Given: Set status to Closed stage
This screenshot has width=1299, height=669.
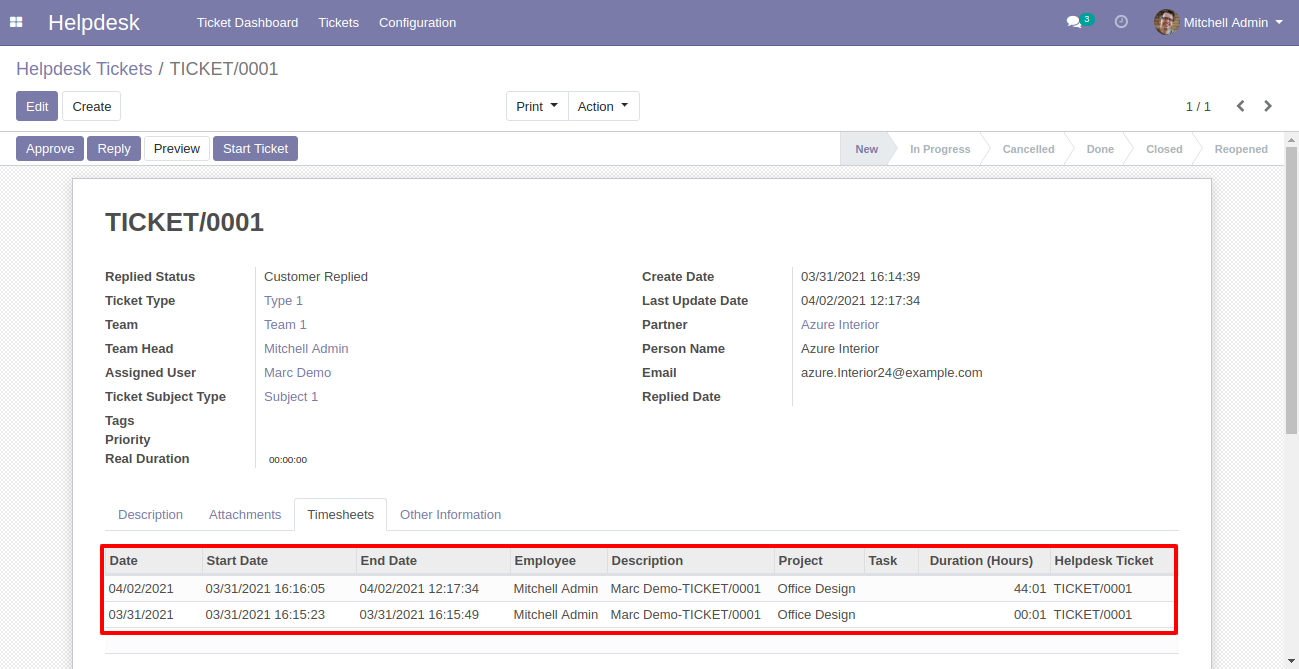Looking at the screenshot, I should pyautogui.click(x=1164, y=149).
